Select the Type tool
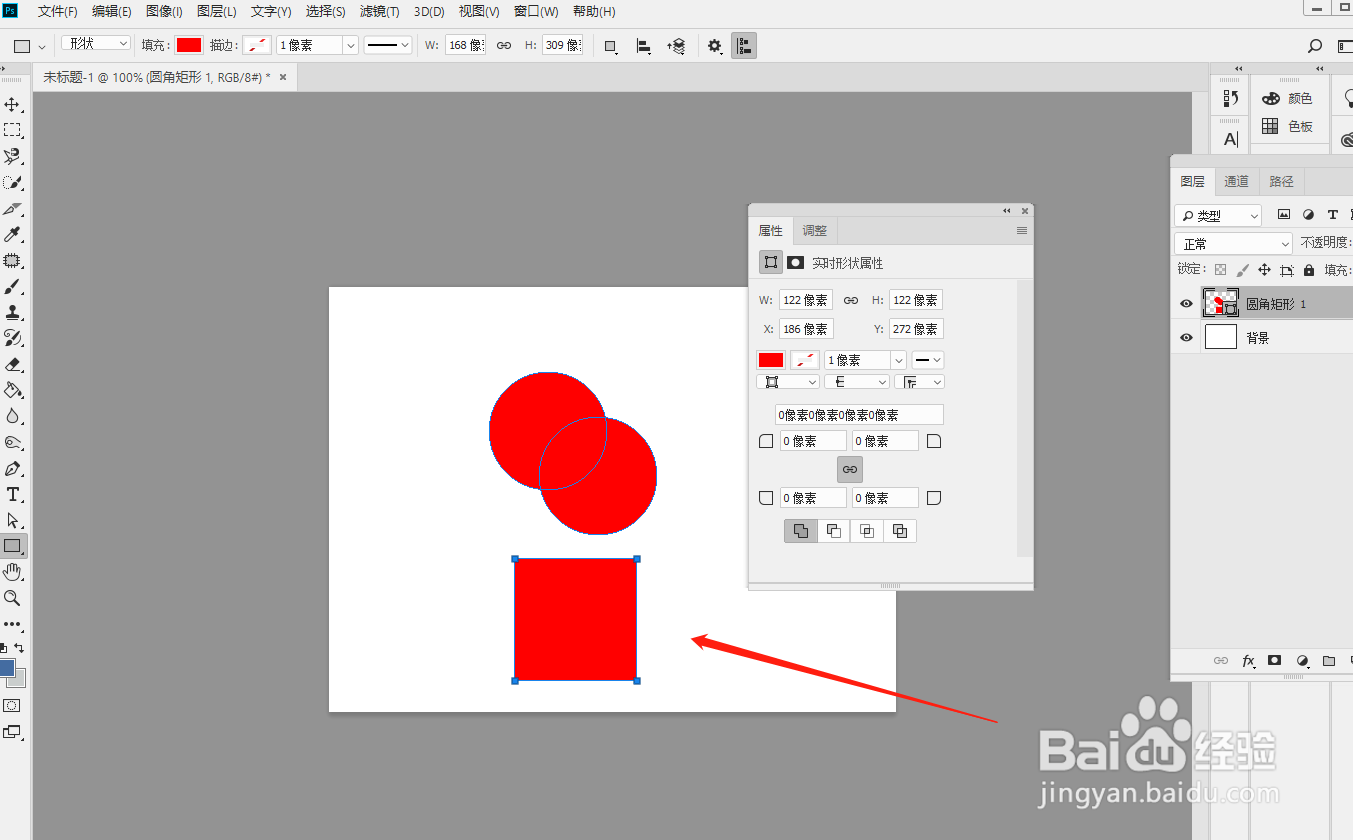 click(x=13, y=494)
